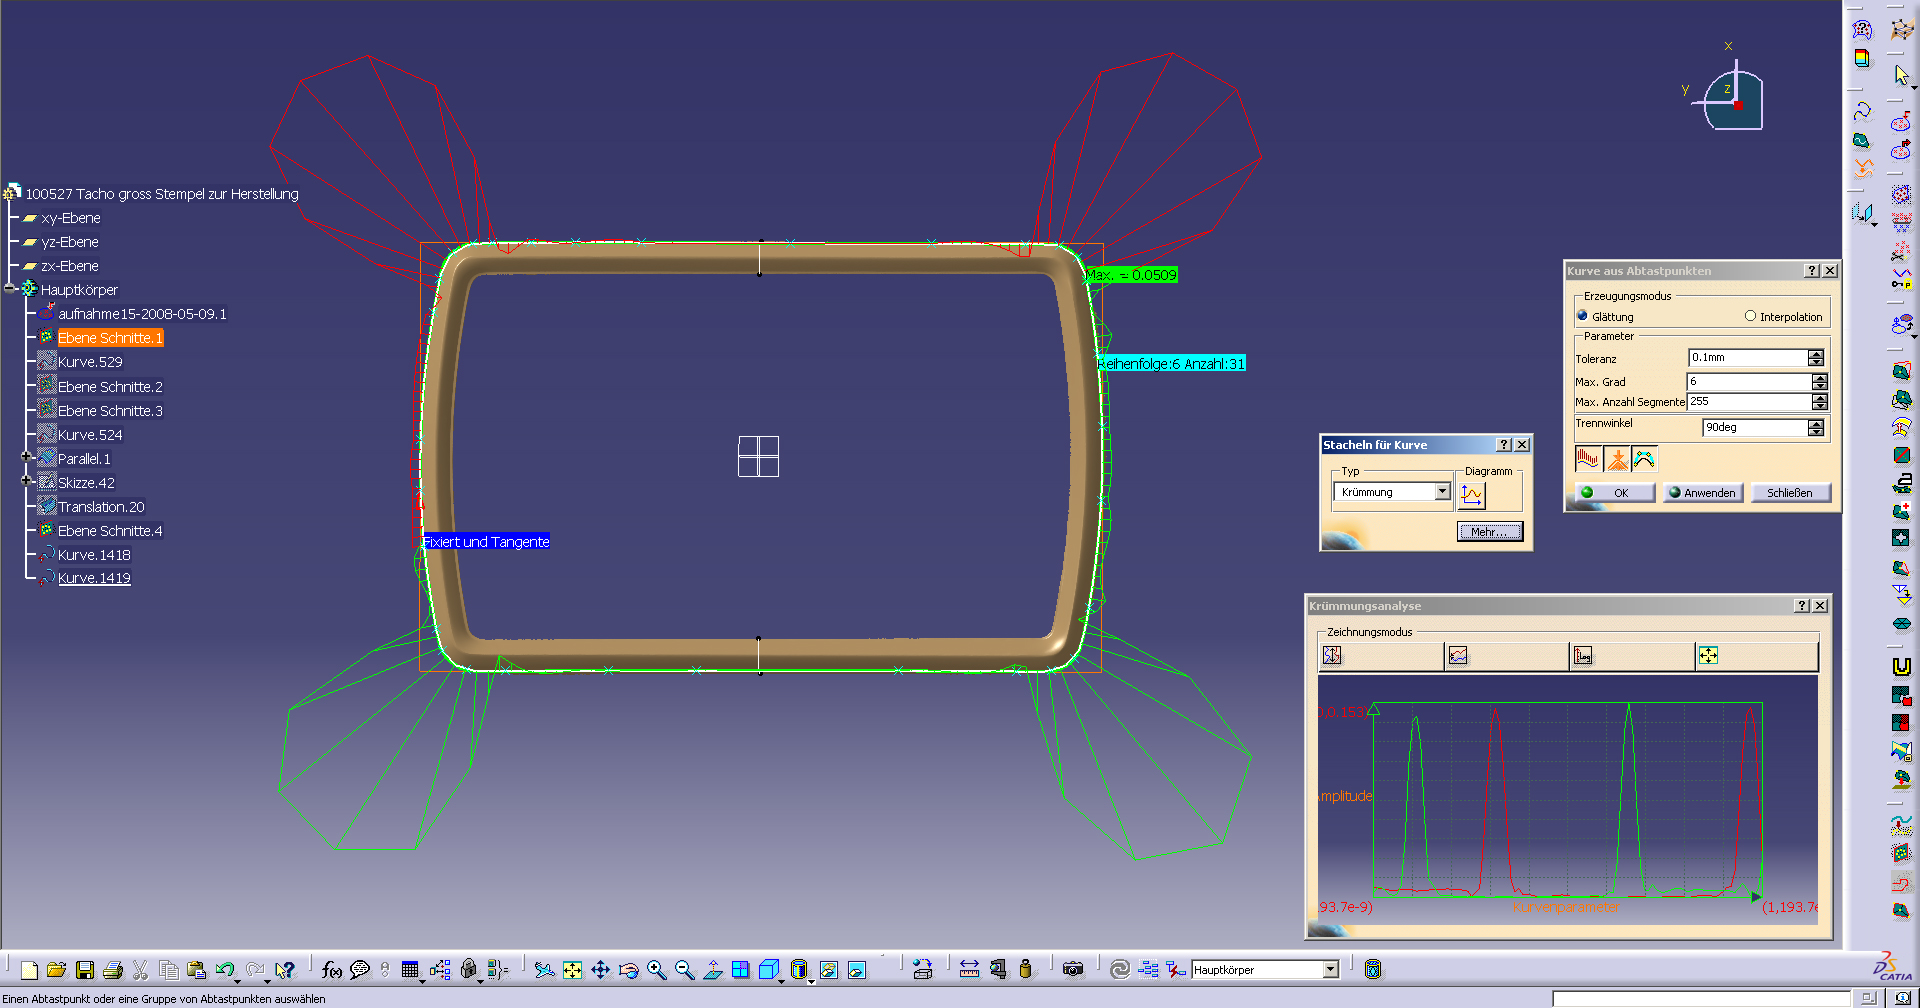
Task: Click the Update all swirl icon
Action: coord(1120,970)
